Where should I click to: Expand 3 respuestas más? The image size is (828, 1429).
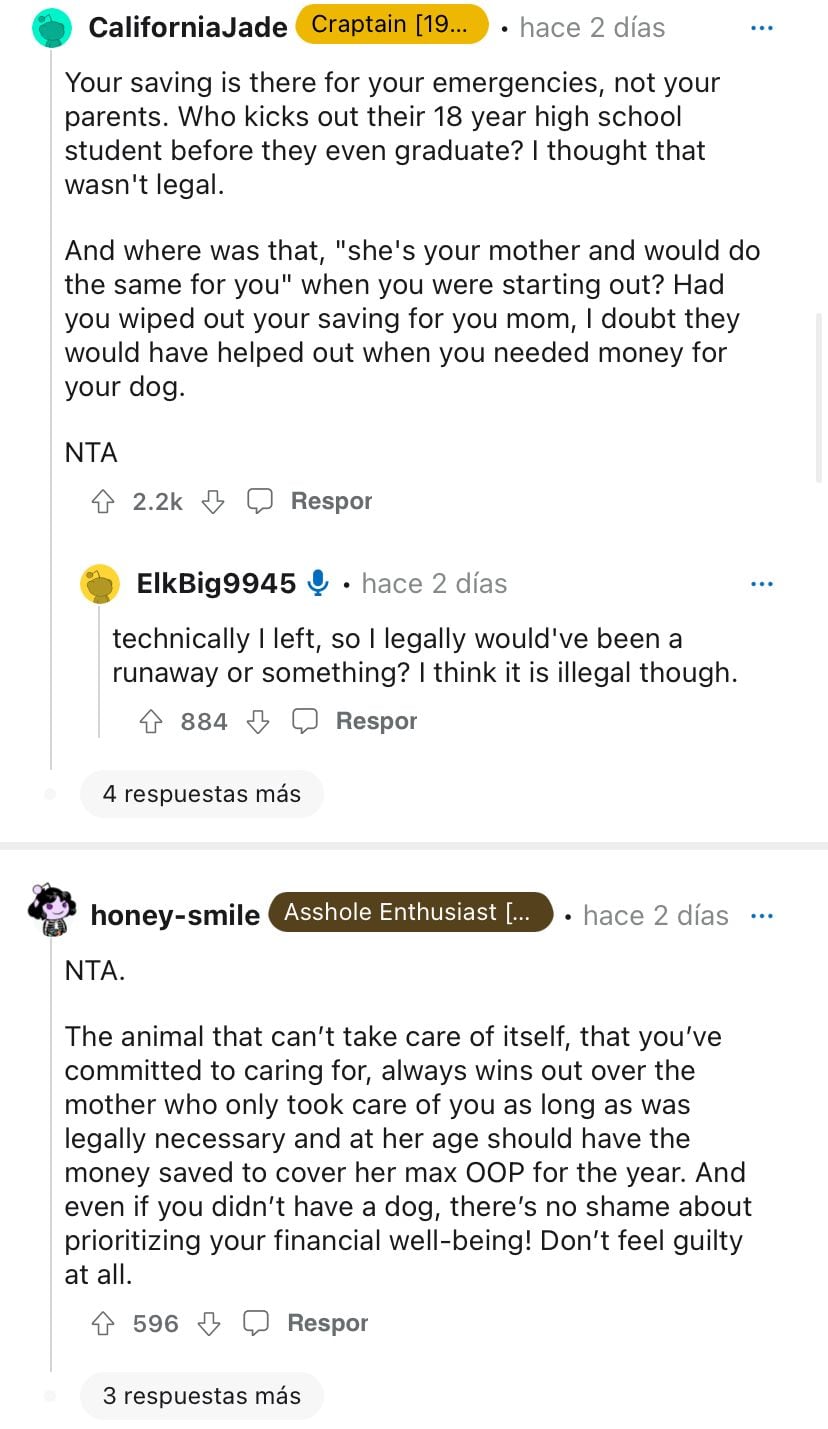pos(201,1395)
